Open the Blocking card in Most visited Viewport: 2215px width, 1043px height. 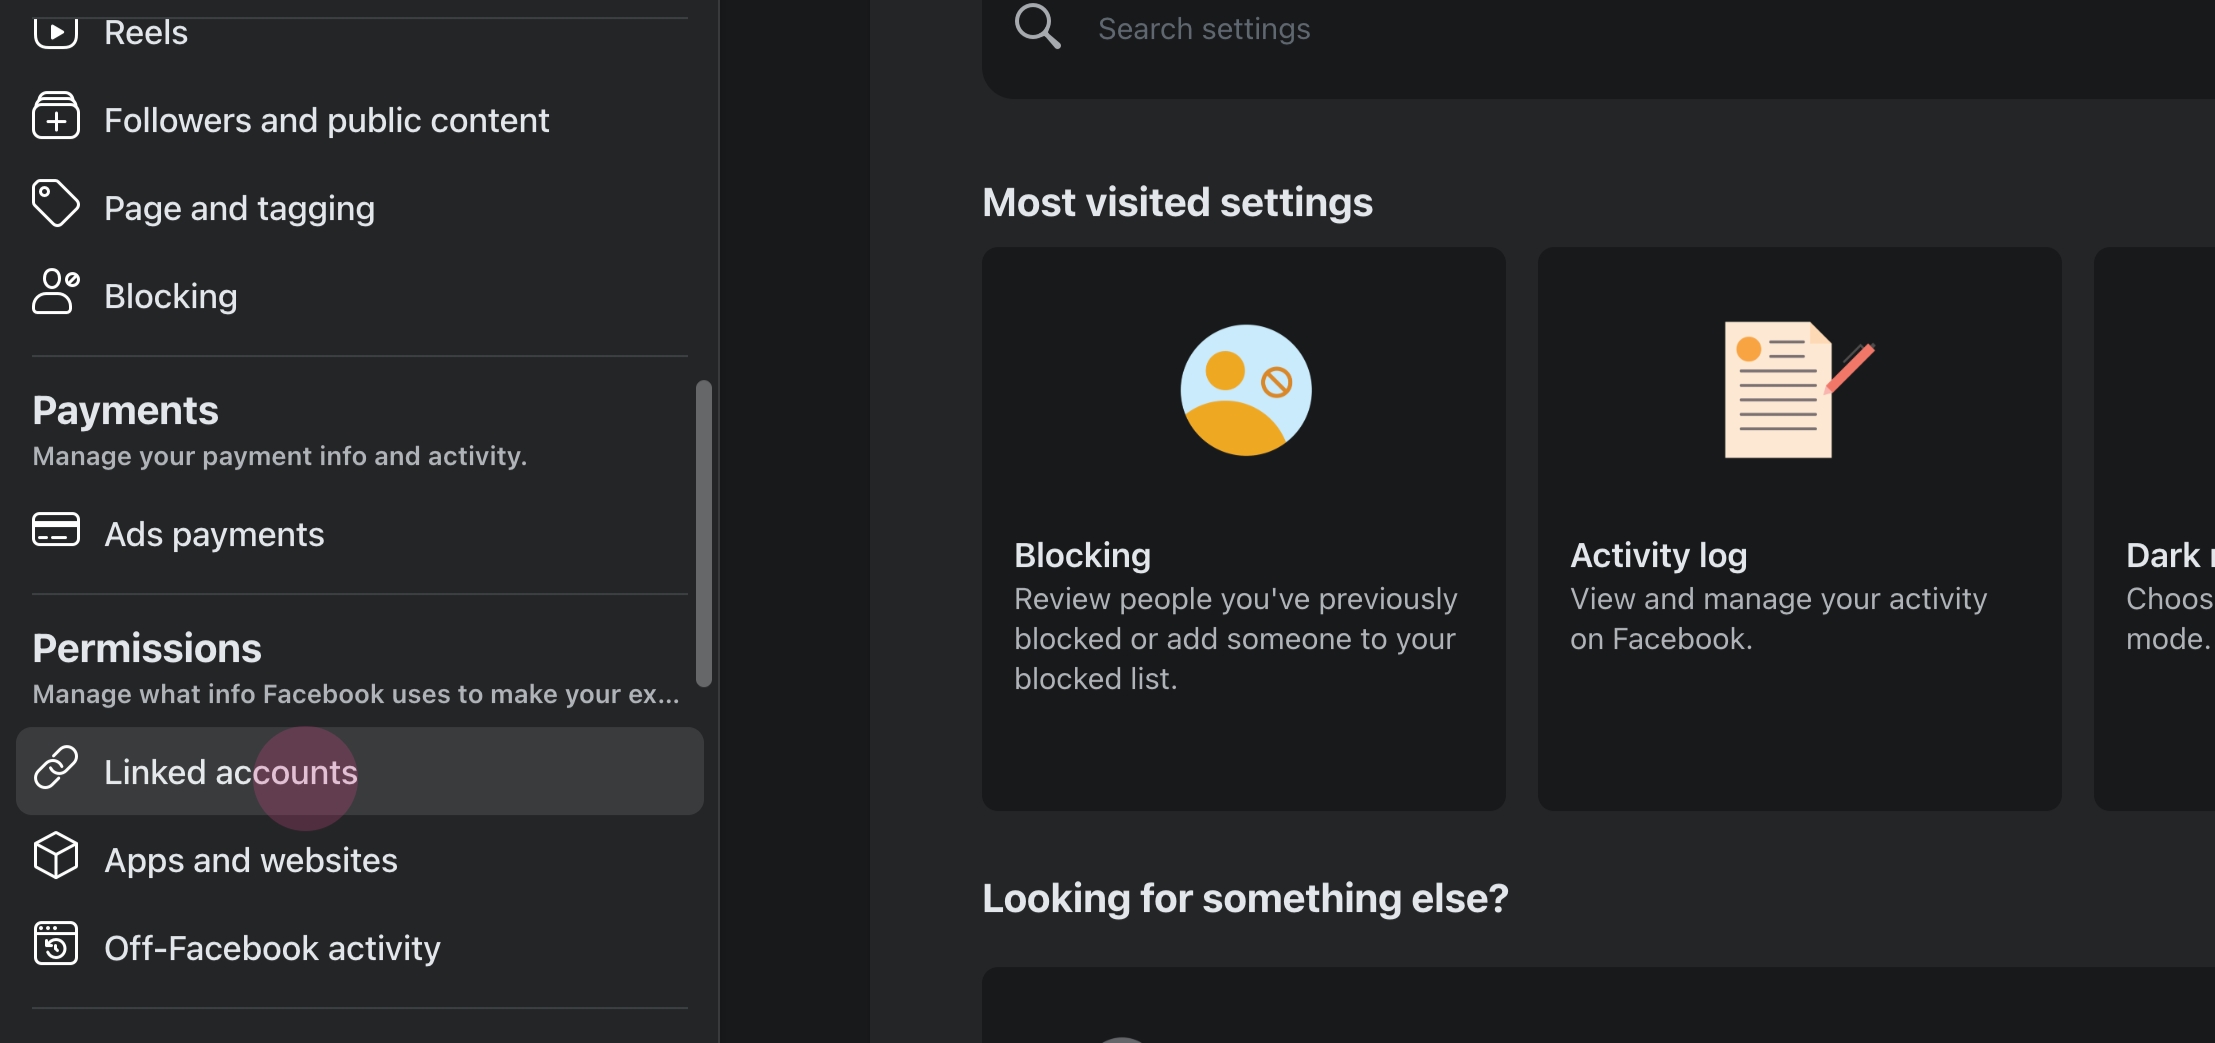coord(1243,528)
